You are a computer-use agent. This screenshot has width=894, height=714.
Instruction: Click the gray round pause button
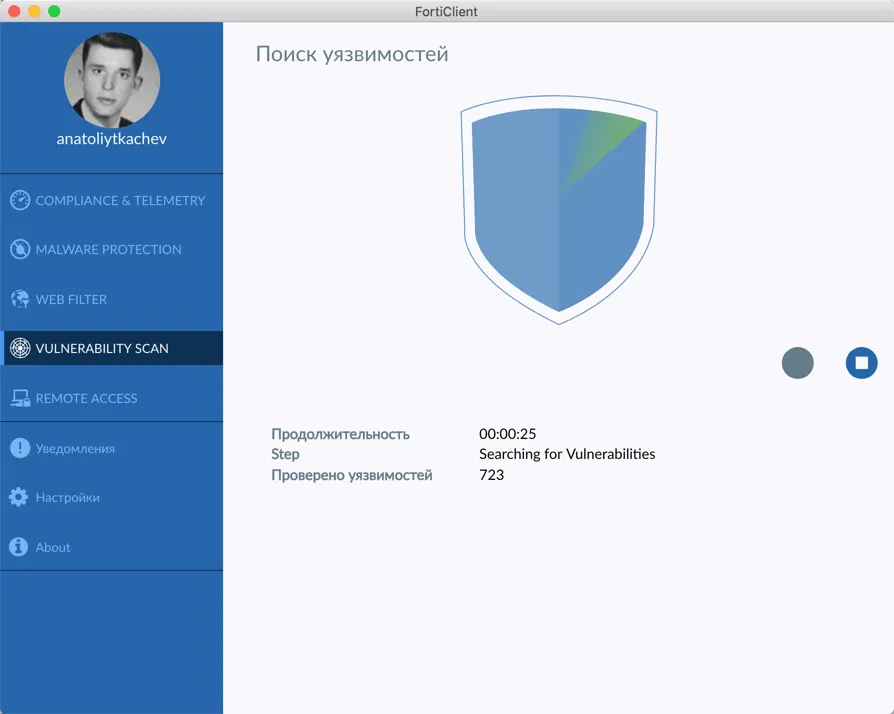798,363
